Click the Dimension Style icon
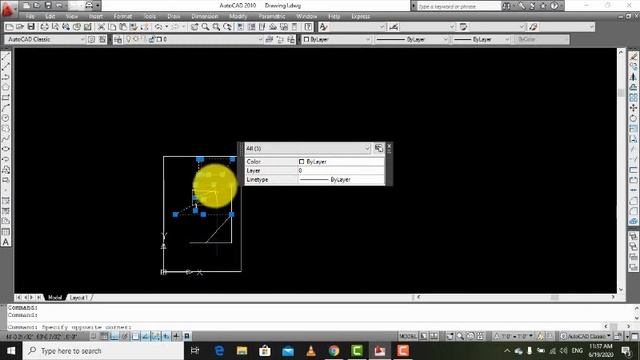Screen dimensions: 640x360 pos(393,27)
